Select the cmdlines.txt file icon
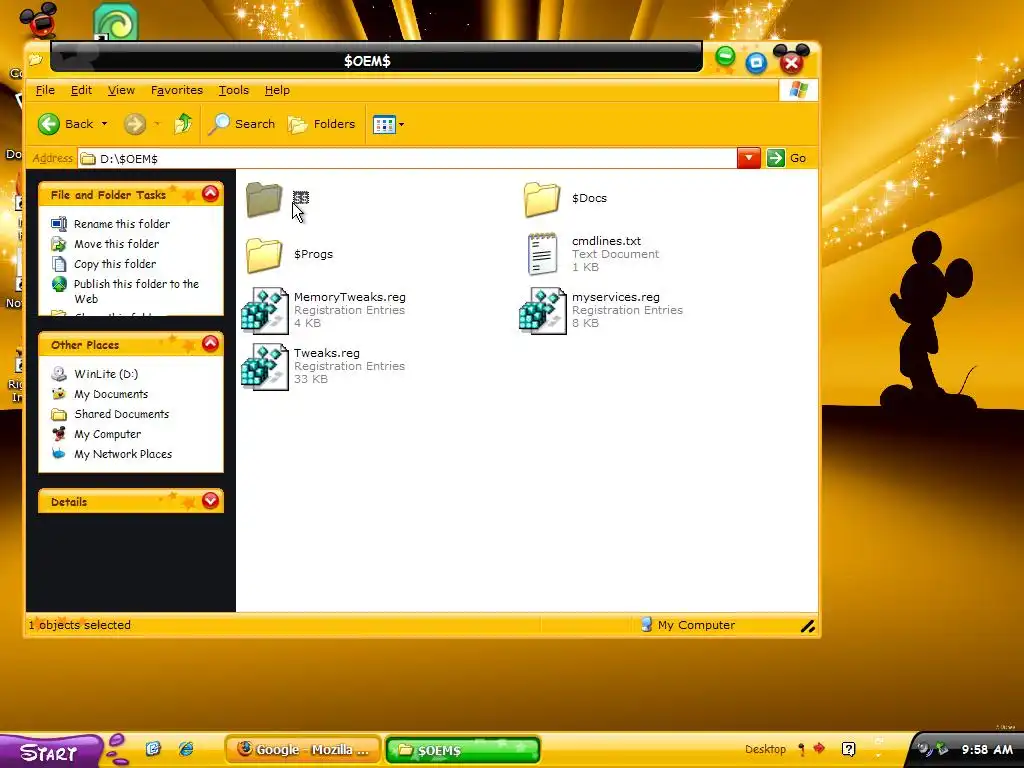Screen dimensions: 1024x768 coord(542,254)
